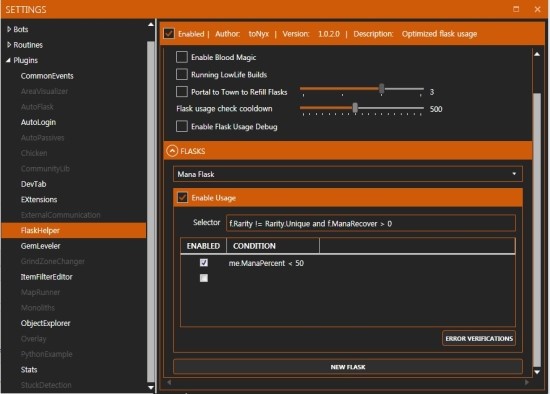This screenshot has width=550, height=394.
Task: Toggle the plugin Enabled checkbox
Action: point(169,34)
